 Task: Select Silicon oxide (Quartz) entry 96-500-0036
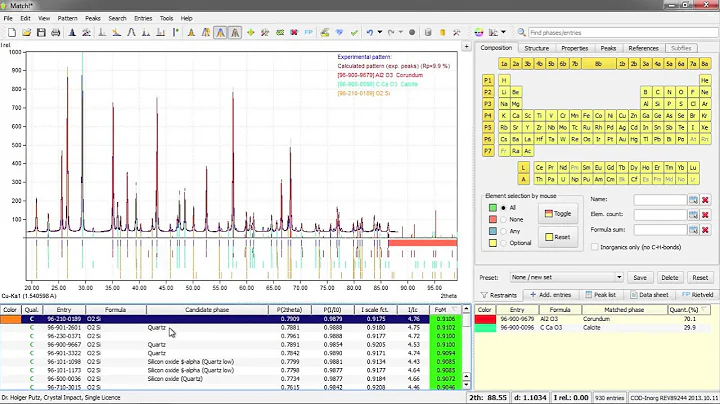pos(215,379)
